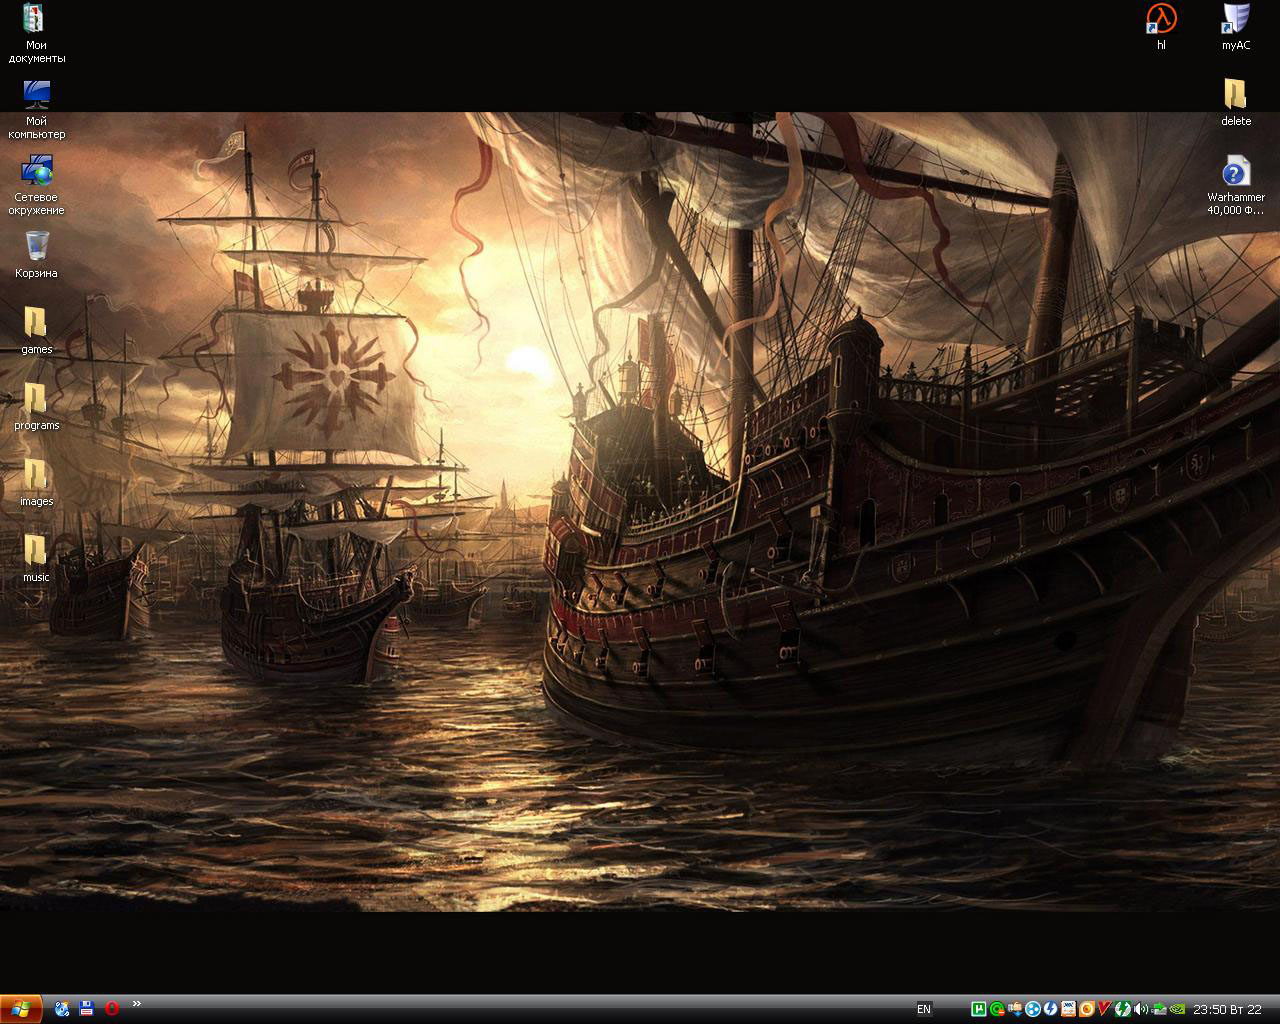The width and height of the screenshot is (1280, 1024).
Task: Click the blue lightning bolt tray icon
Action: point(1050,1009)
